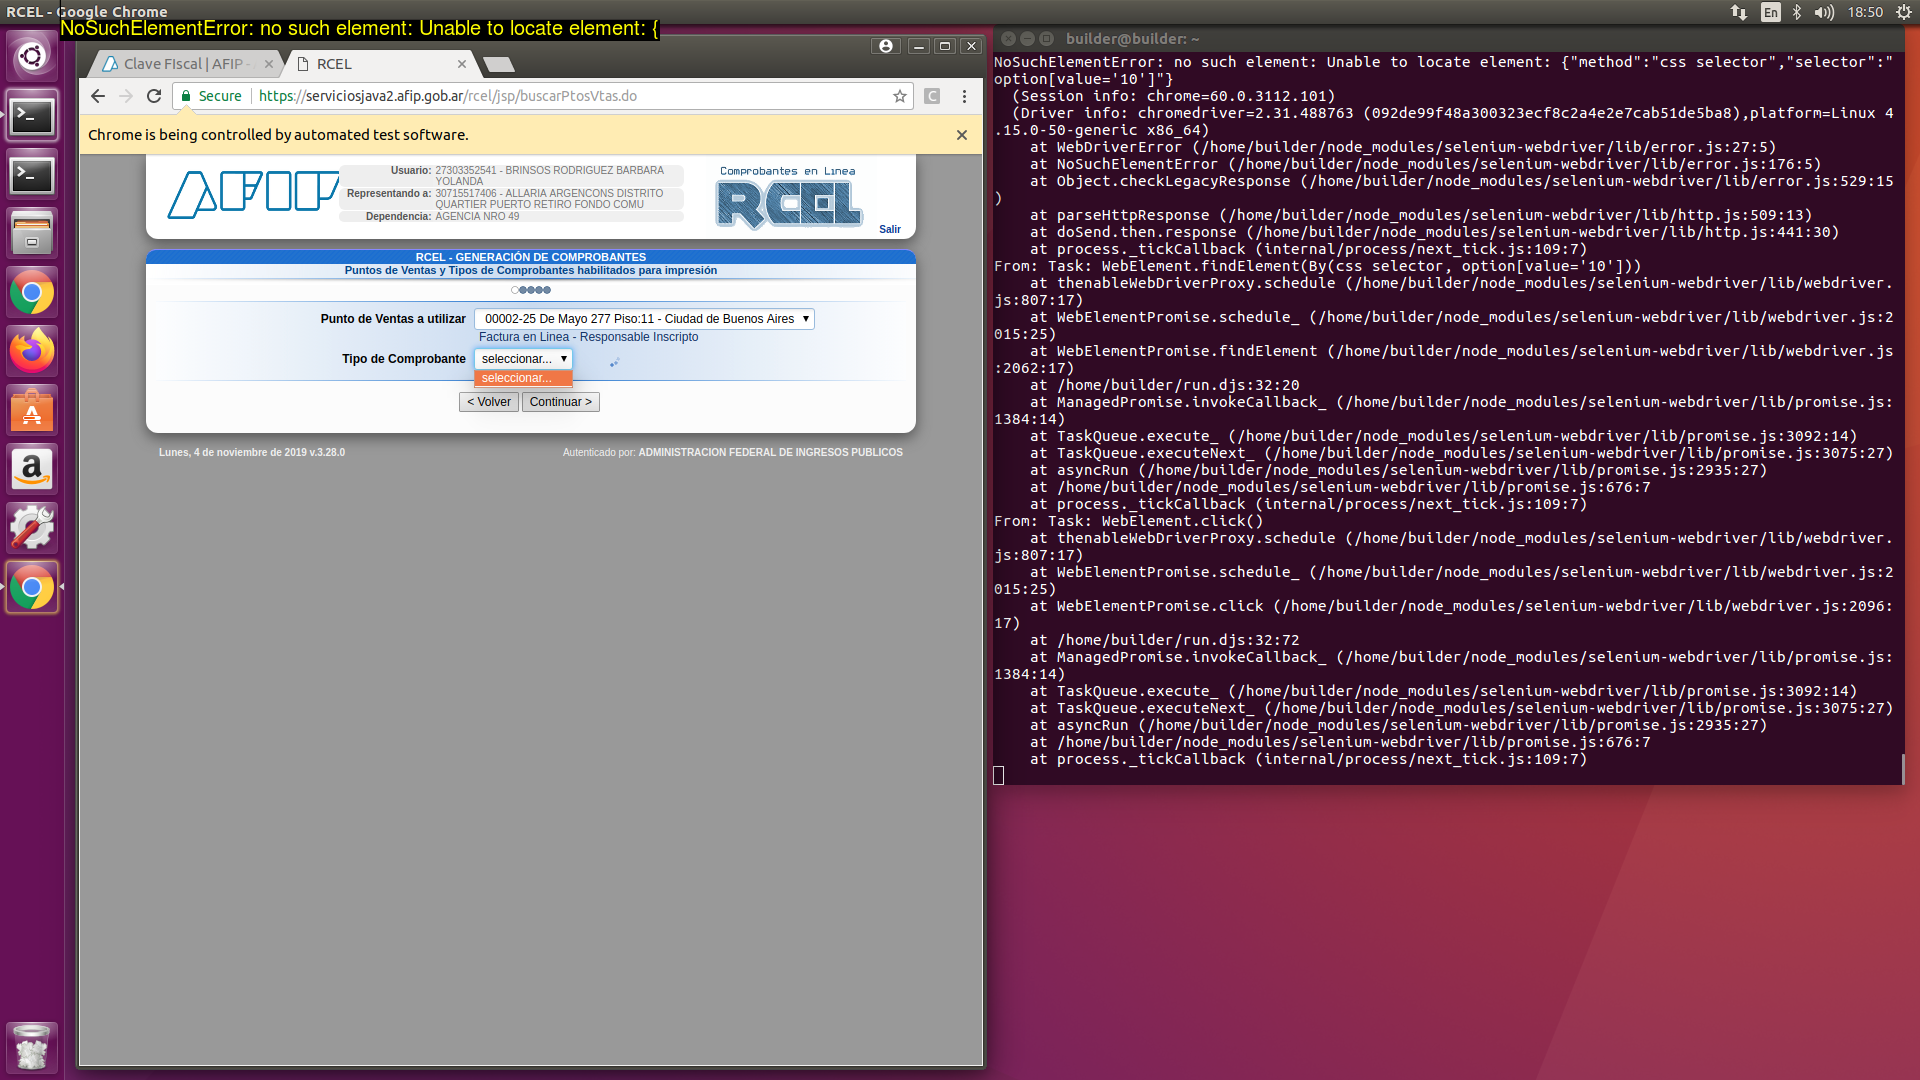The image size is (1920, 1080).
Task: Click the RCEL Comprobantes en Linea logo
Action: pos(789,198)
